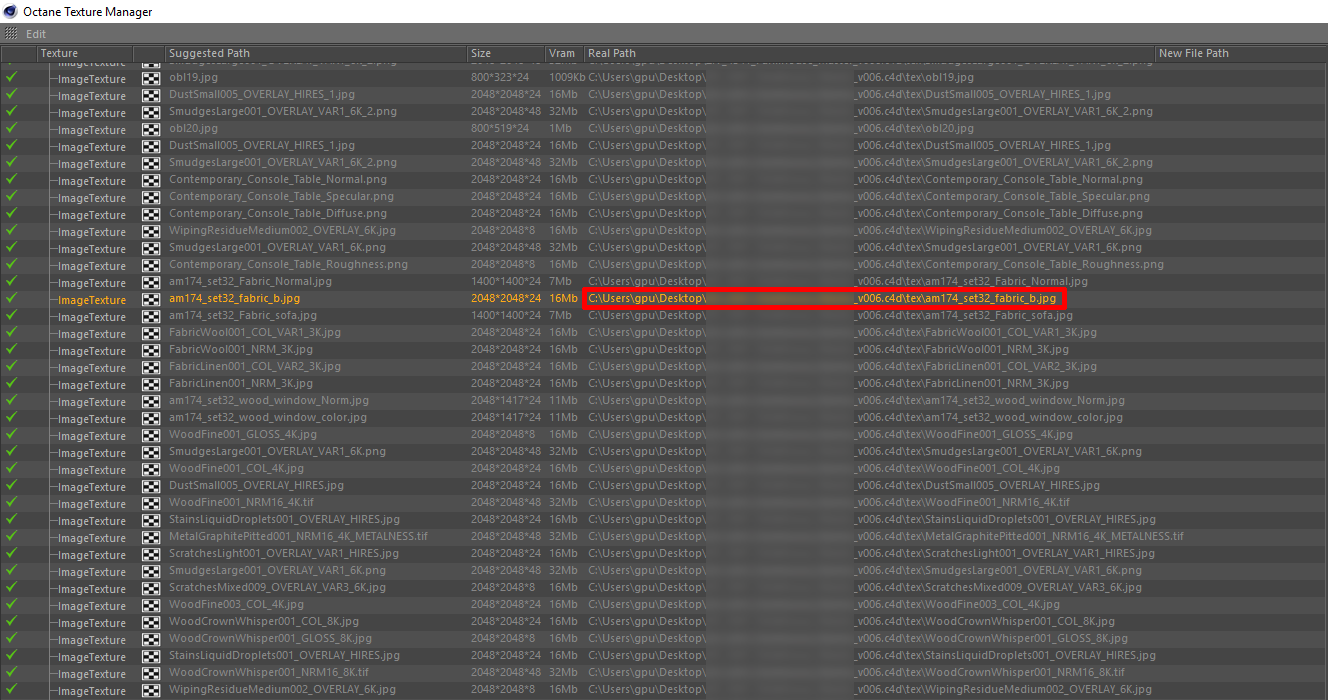Click checker icon for FabricWool001_NRM_3K.jpg
Image resolution: width=1328 pixels, height=700 pixels.
click(x=151, y=350)
